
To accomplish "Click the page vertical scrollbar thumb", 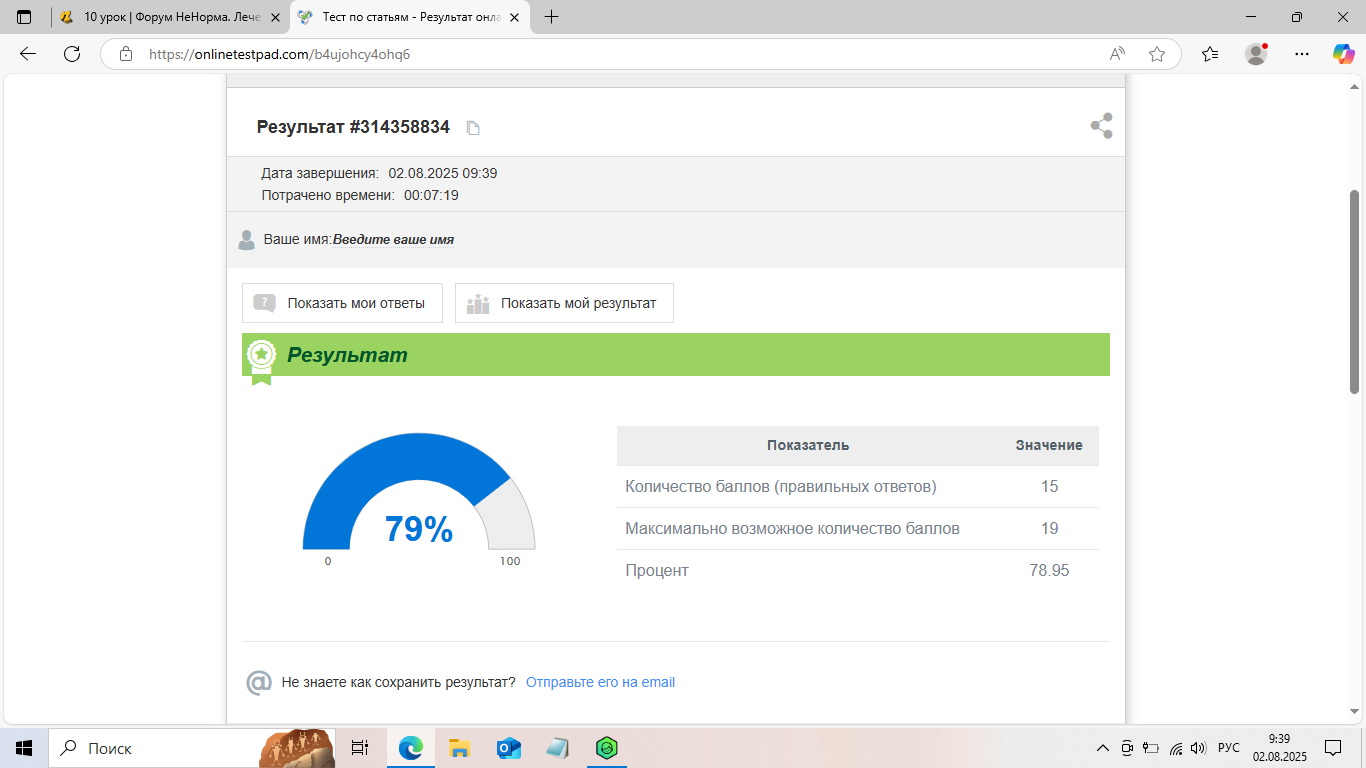I will tap(1355, 292).
